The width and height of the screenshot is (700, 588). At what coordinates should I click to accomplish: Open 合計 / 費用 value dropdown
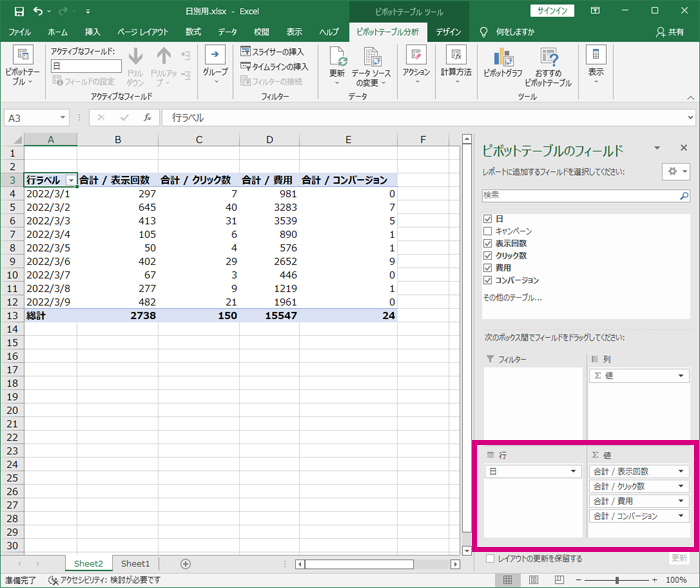(x=681, y=501)
